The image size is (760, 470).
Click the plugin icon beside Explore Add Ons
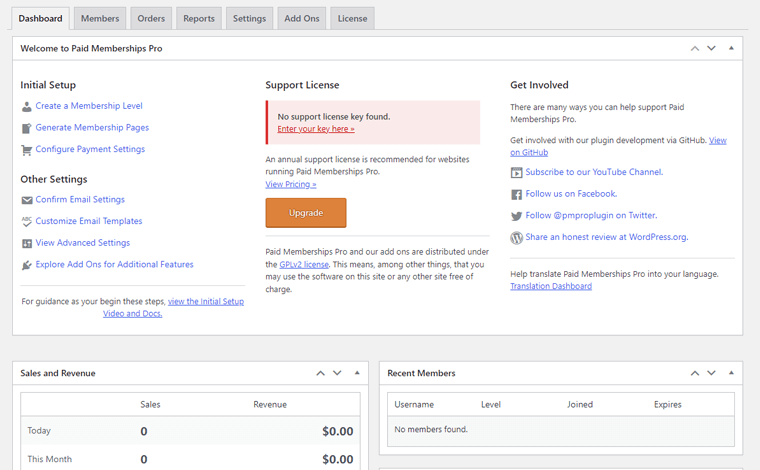tap(27, 265)
